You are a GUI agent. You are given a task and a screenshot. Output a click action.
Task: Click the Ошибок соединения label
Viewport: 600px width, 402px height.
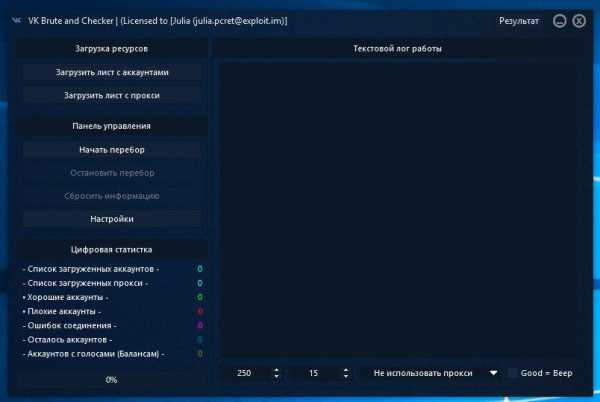point(70,326)
